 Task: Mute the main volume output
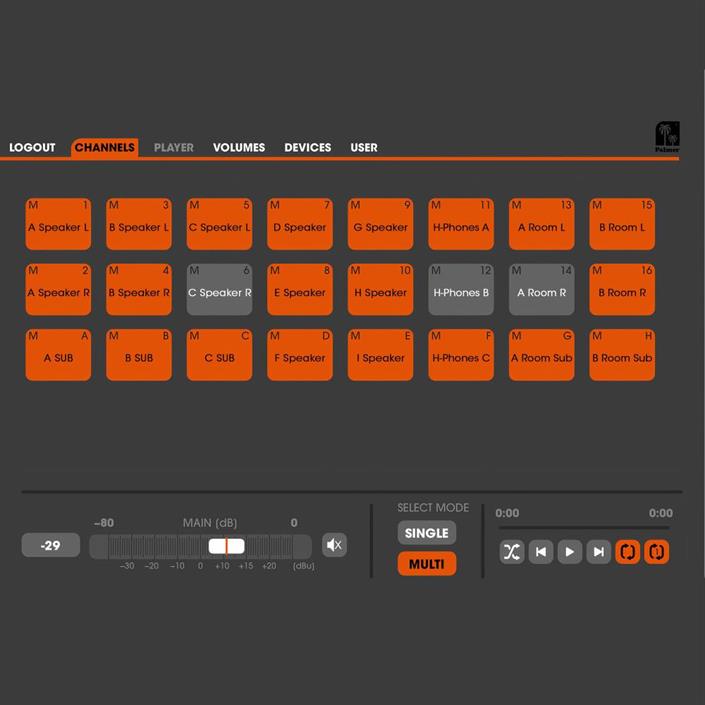tap(334, 545)
